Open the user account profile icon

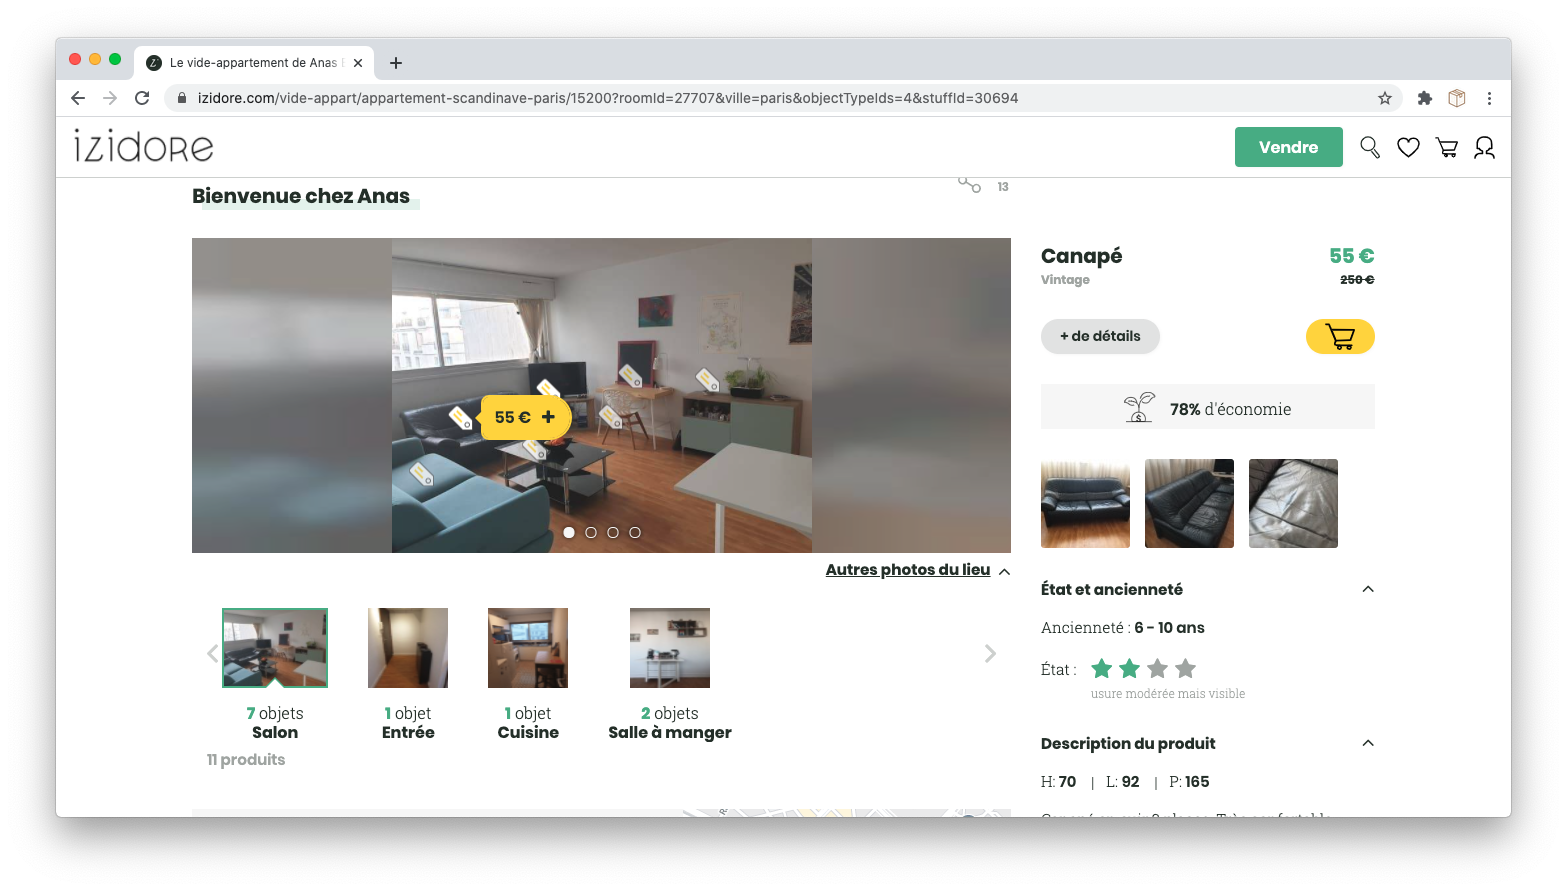pyautogui.click(x=1484, y=148)
